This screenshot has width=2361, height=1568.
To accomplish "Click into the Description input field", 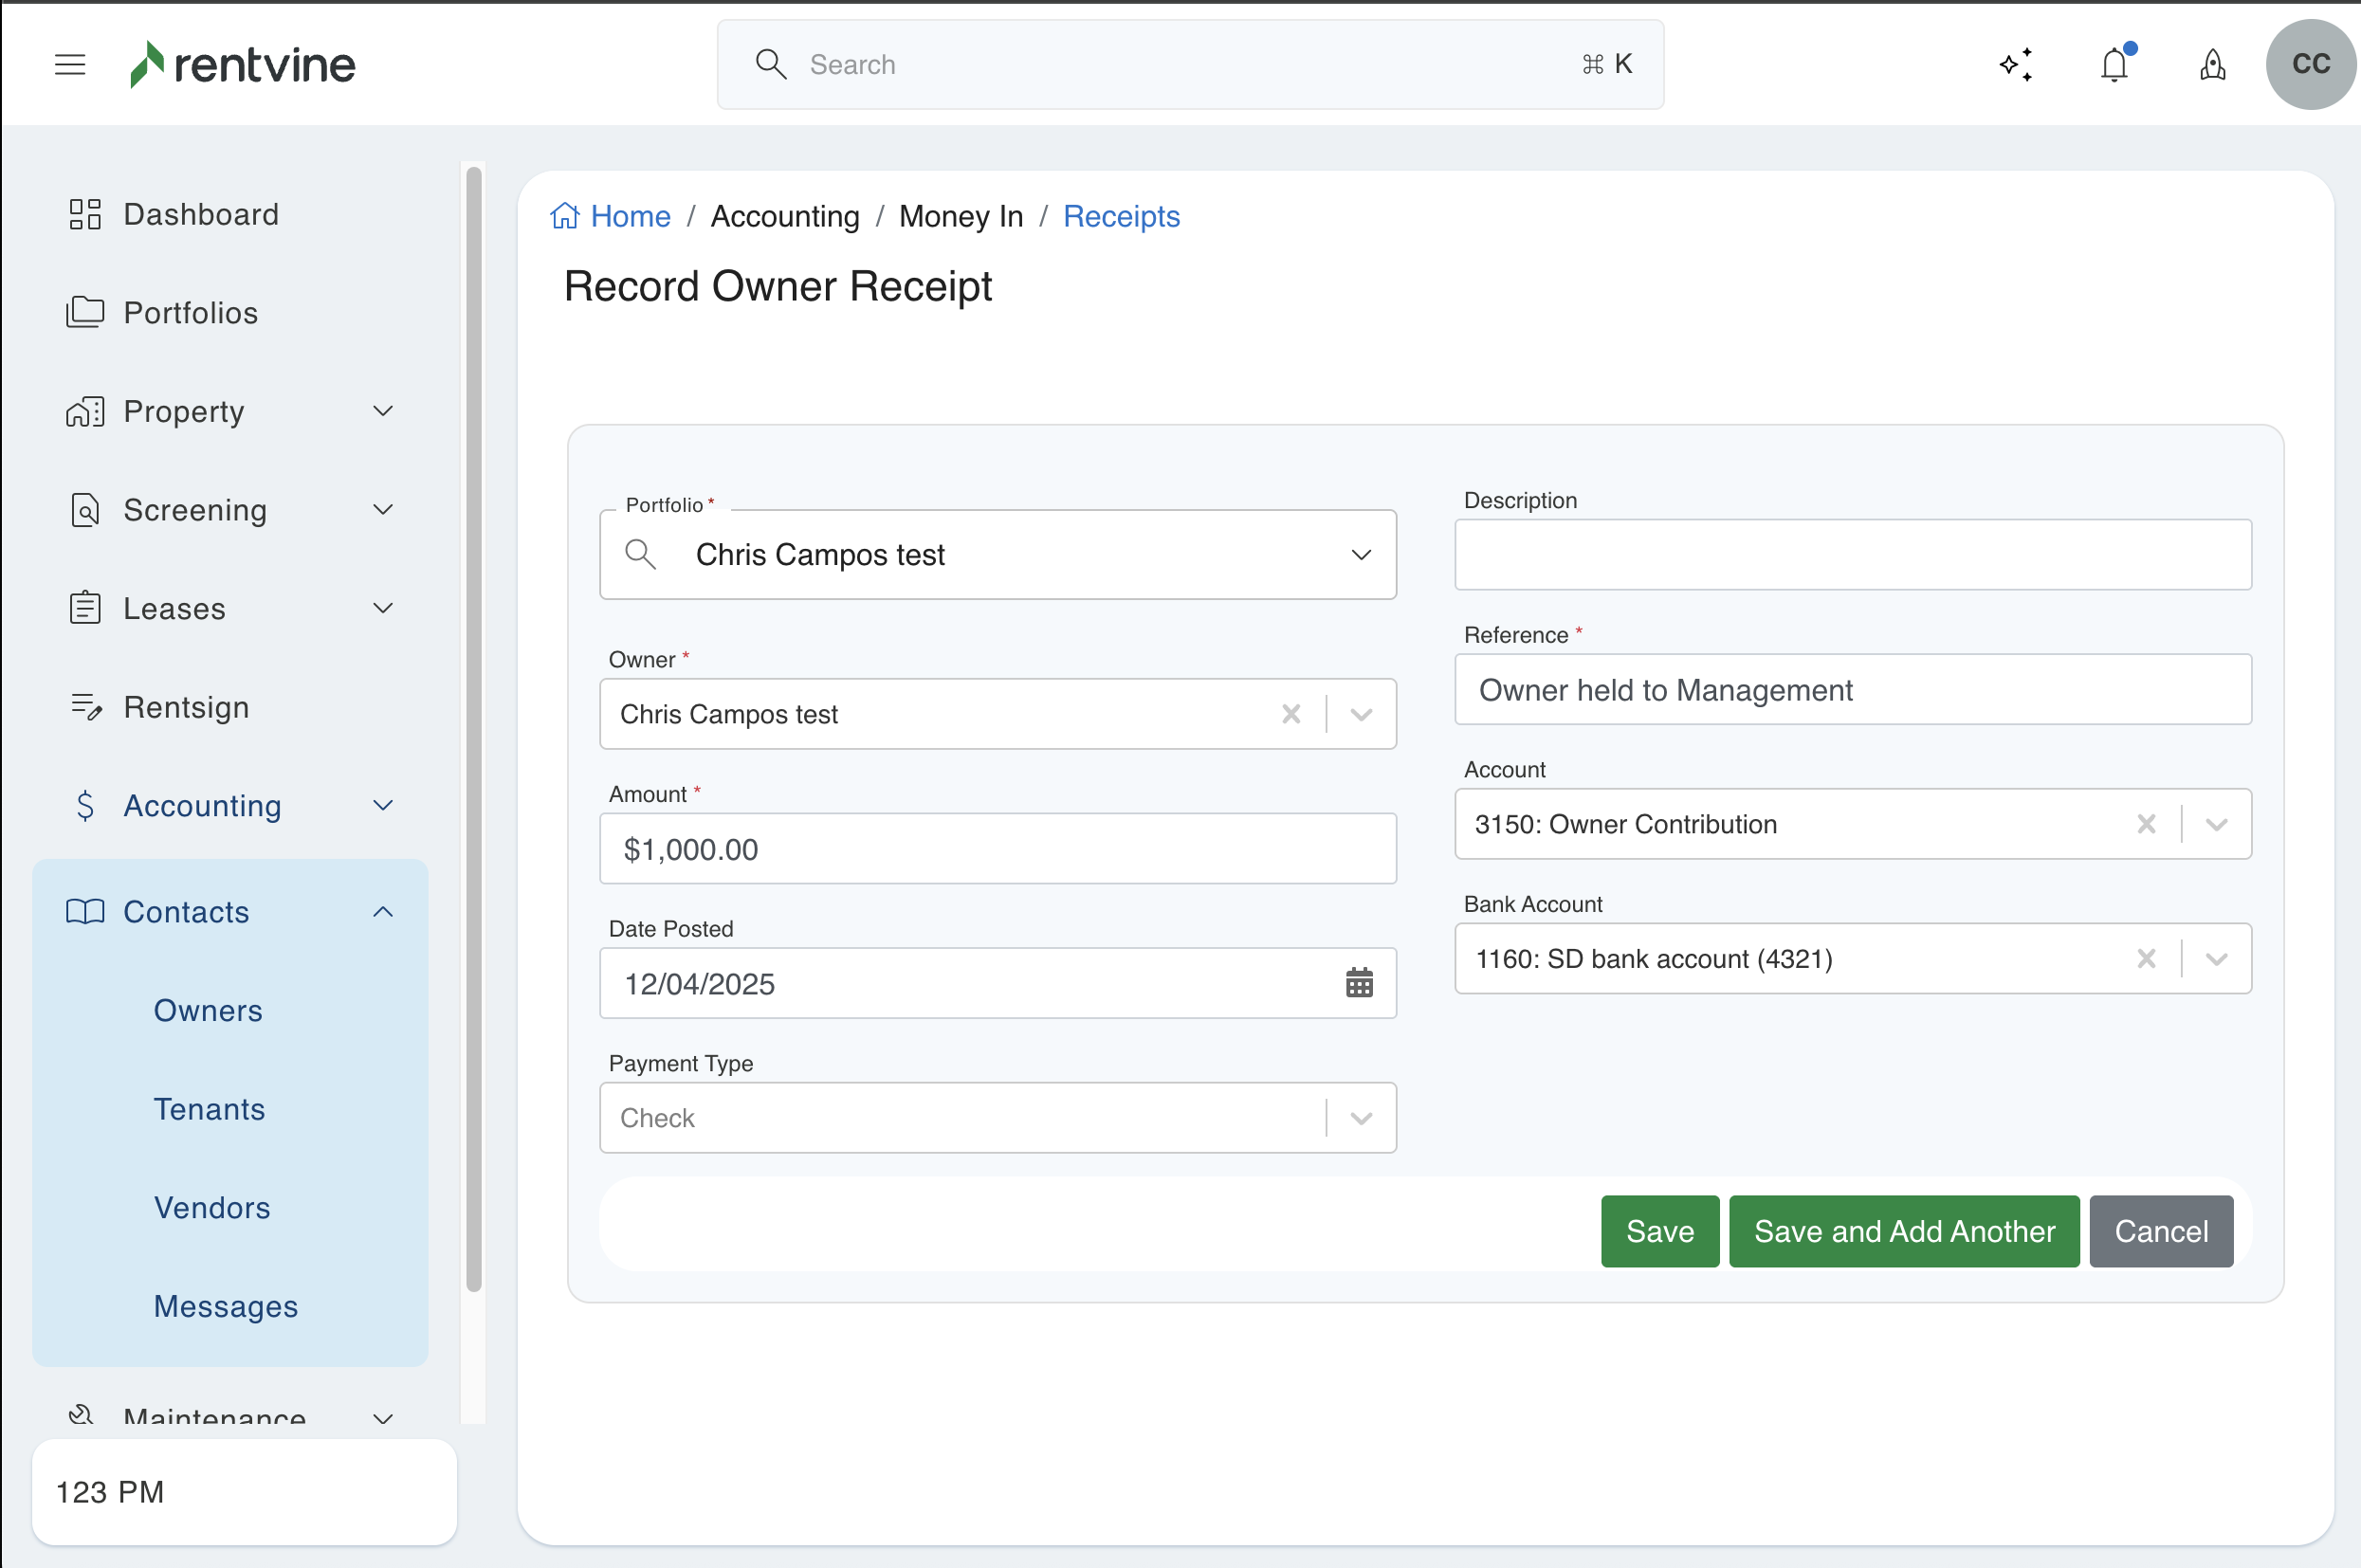I will 1852,555.
